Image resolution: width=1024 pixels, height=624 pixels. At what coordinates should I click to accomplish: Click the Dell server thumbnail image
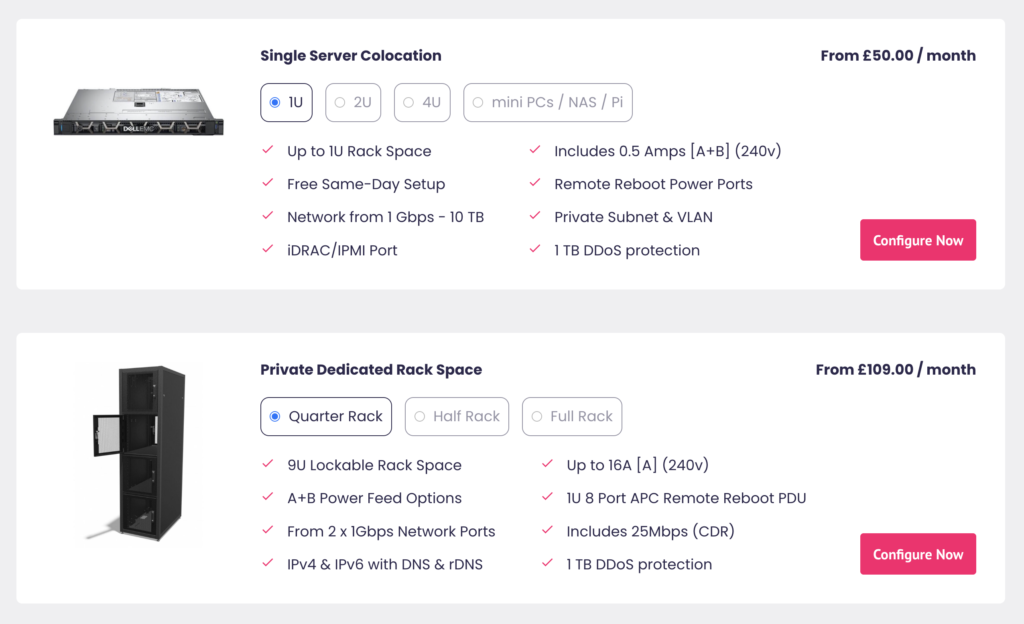click(x=137, y=110)
